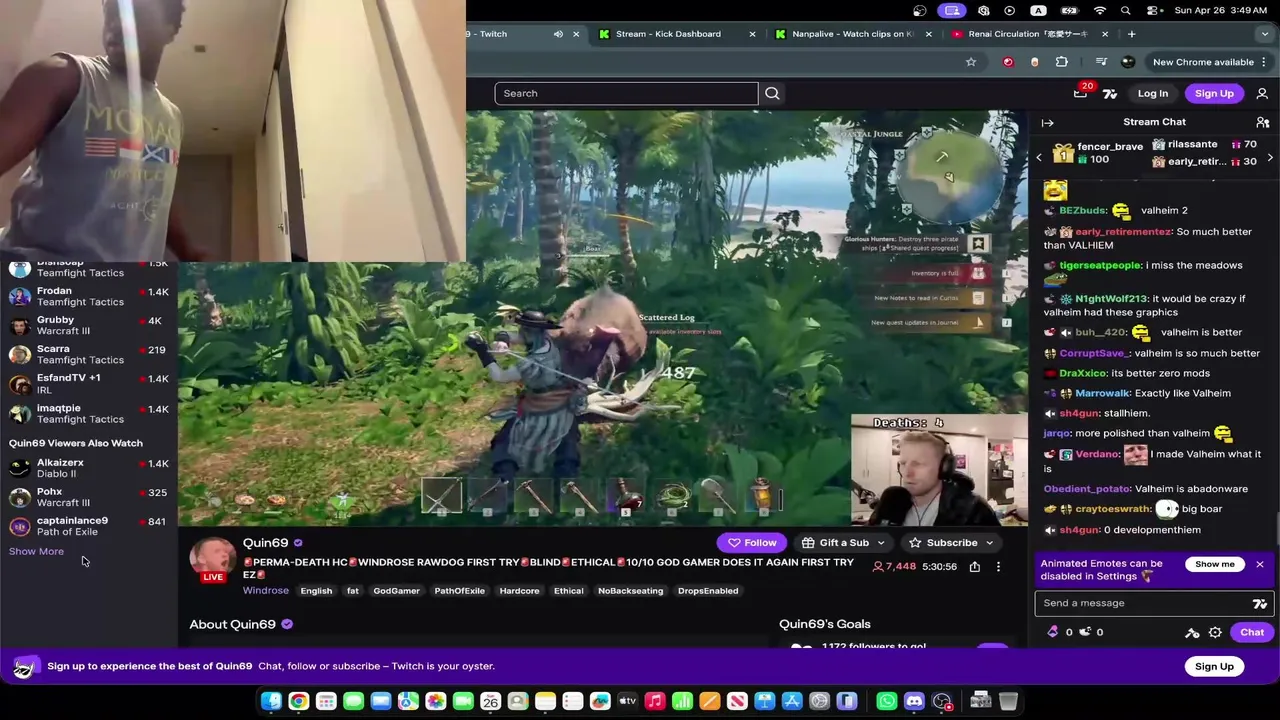
Task: Open Alkaizerx Diablo II channel
Action: [x=88, y=468]
